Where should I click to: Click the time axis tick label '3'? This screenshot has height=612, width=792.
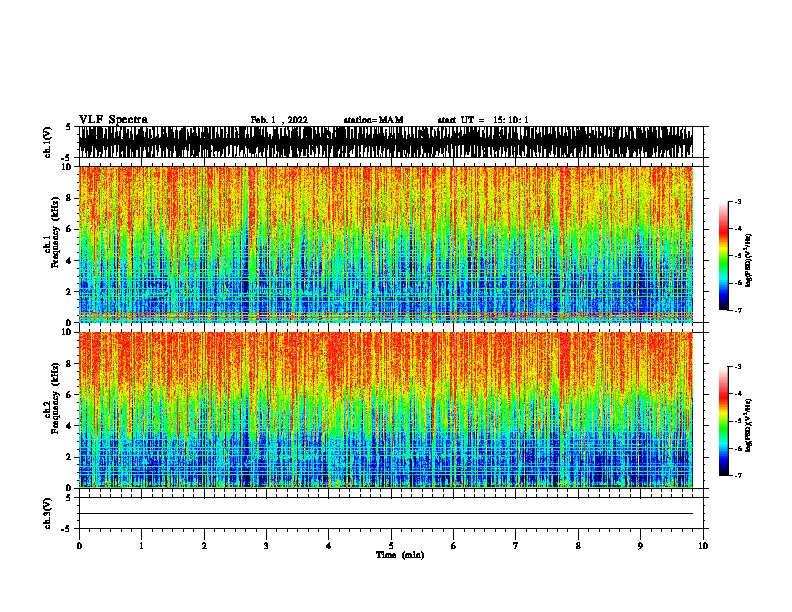click(266, 546)
